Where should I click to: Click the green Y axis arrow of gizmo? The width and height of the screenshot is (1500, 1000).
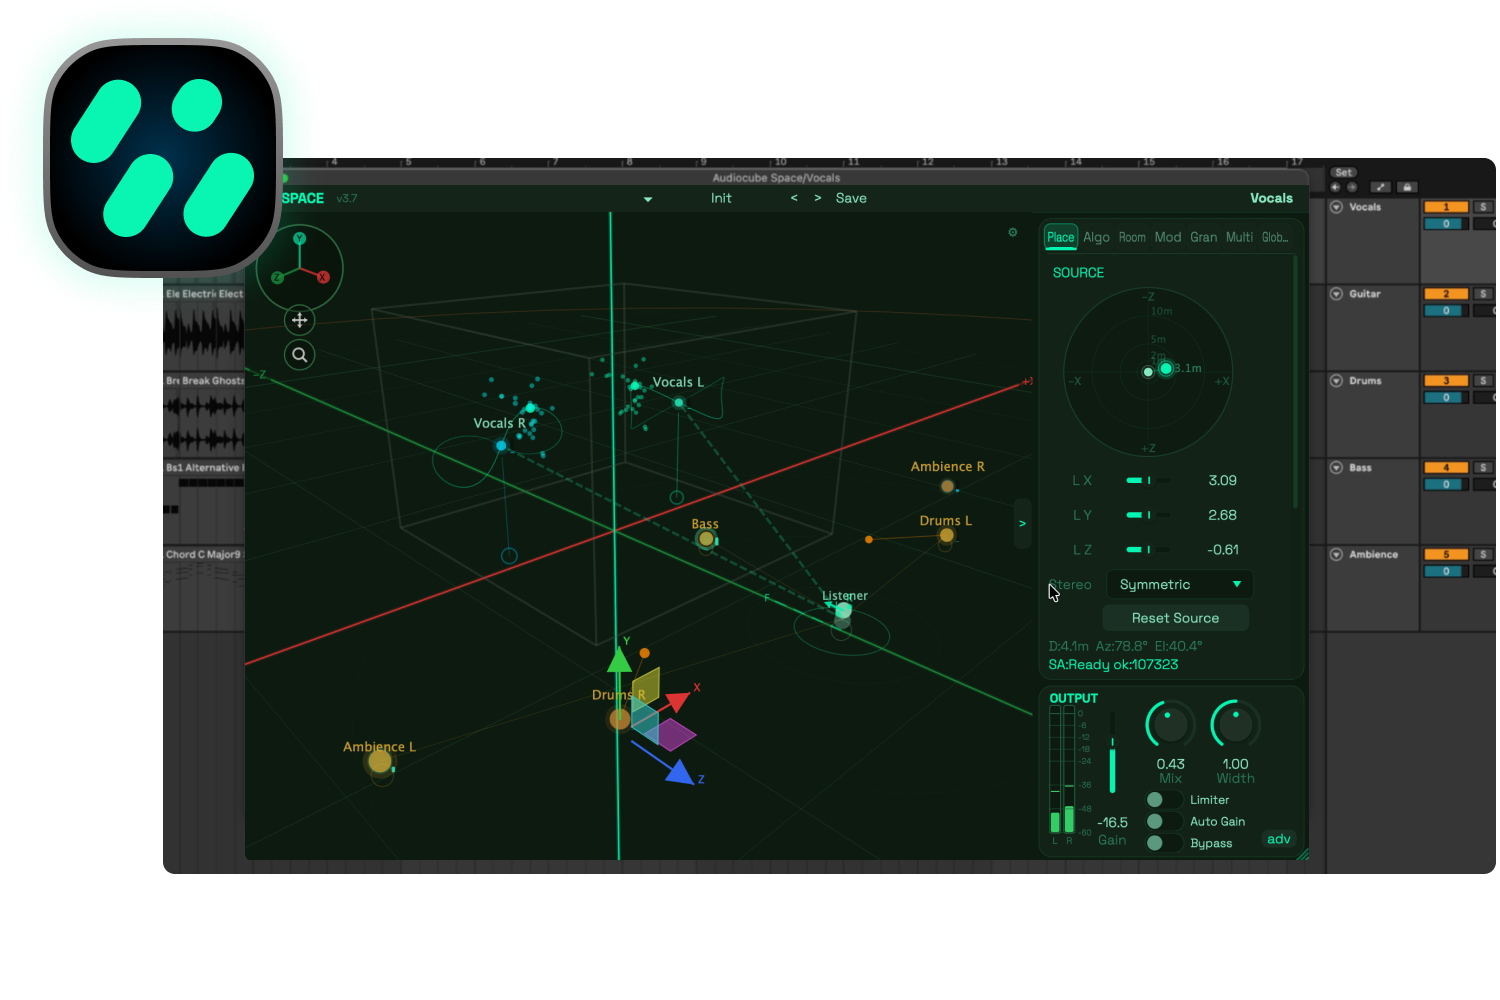coord(619,659)
